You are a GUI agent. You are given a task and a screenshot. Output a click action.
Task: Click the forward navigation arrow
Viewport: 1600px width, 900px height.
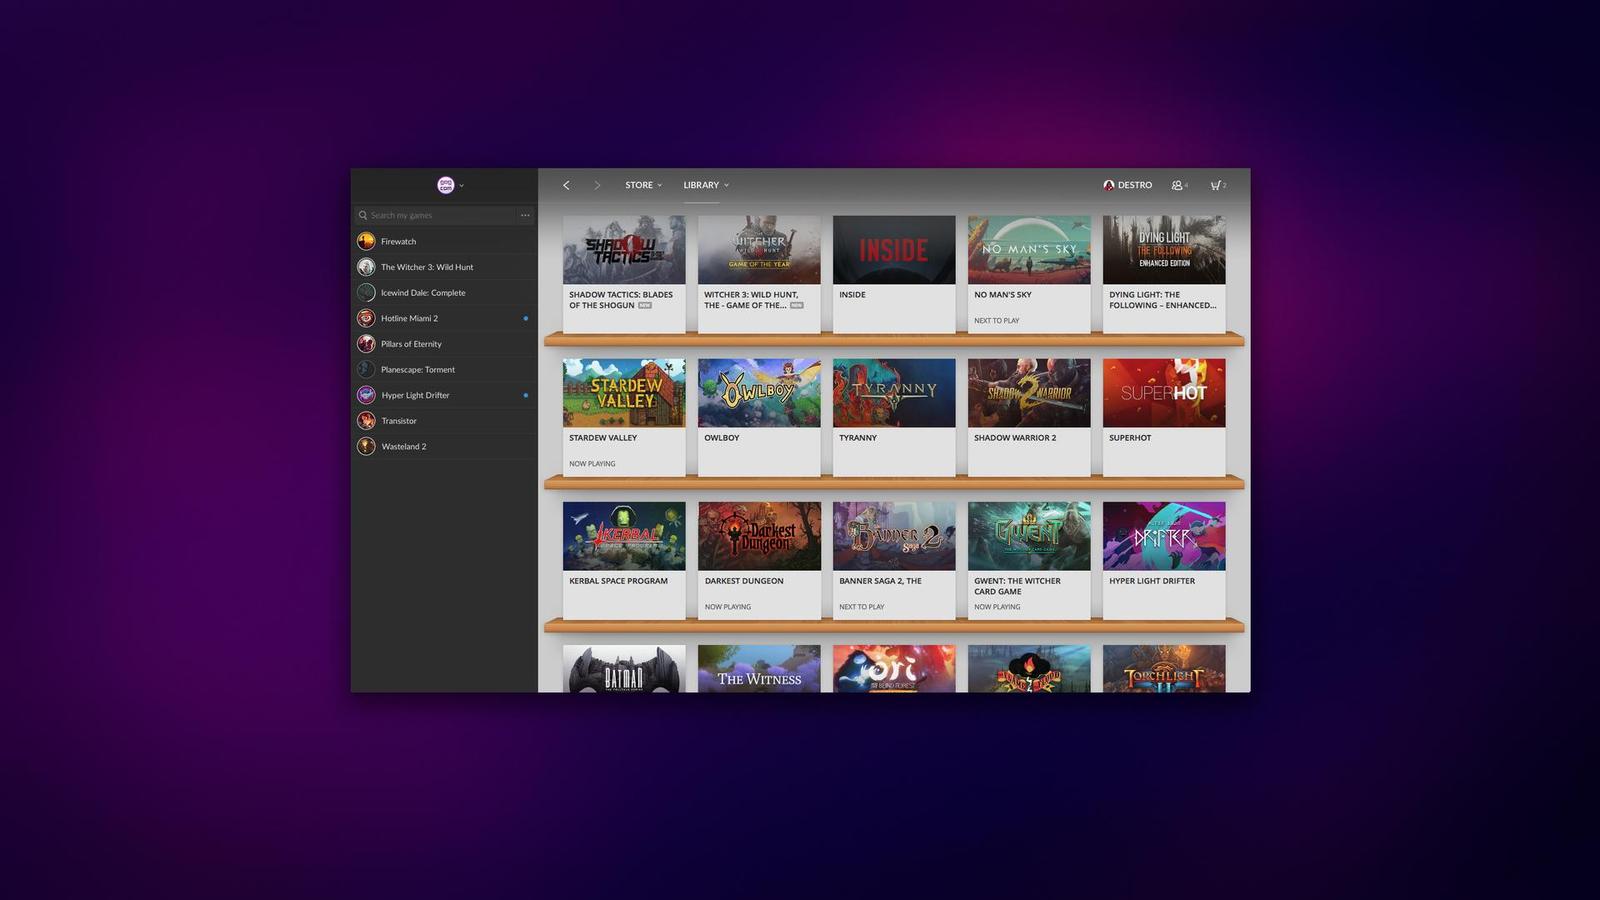click(x=597, y=185)
